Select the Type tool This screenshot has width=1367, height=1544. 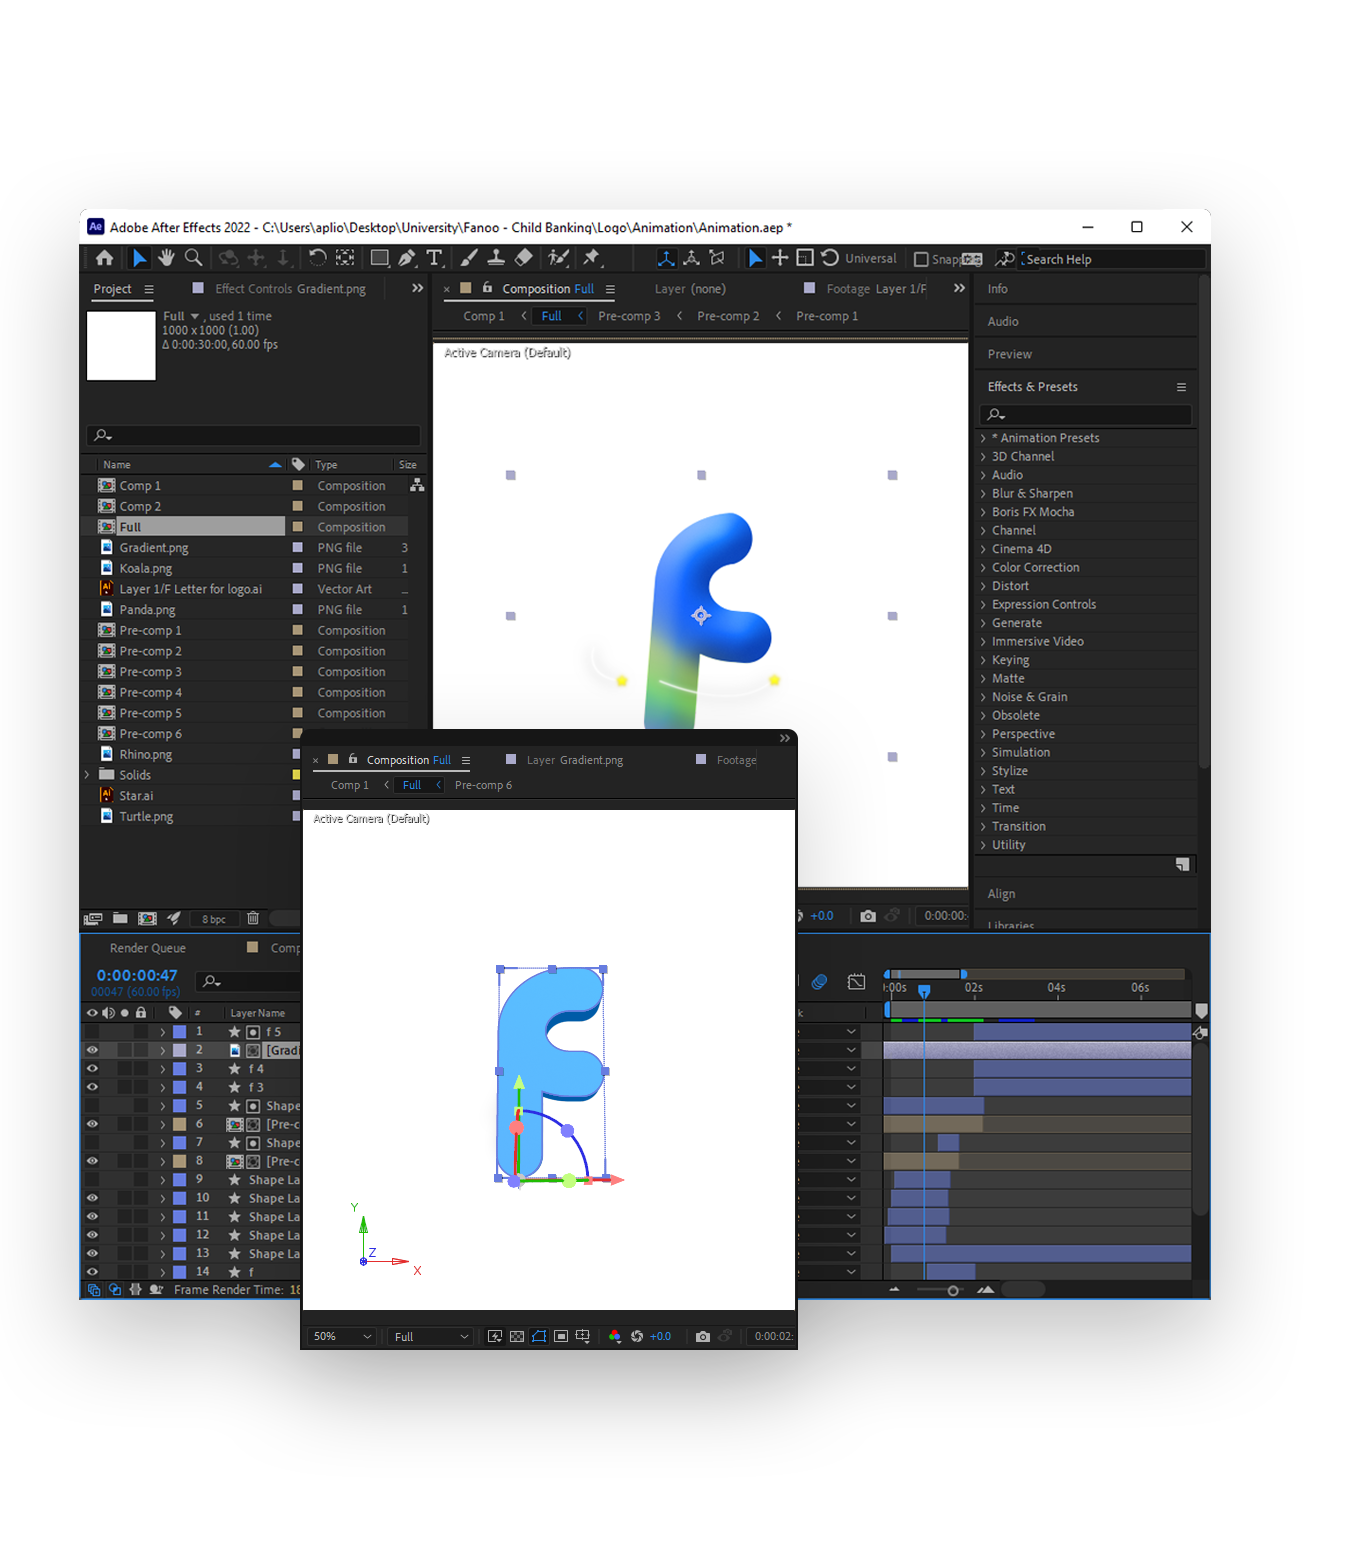click(435, 258)
